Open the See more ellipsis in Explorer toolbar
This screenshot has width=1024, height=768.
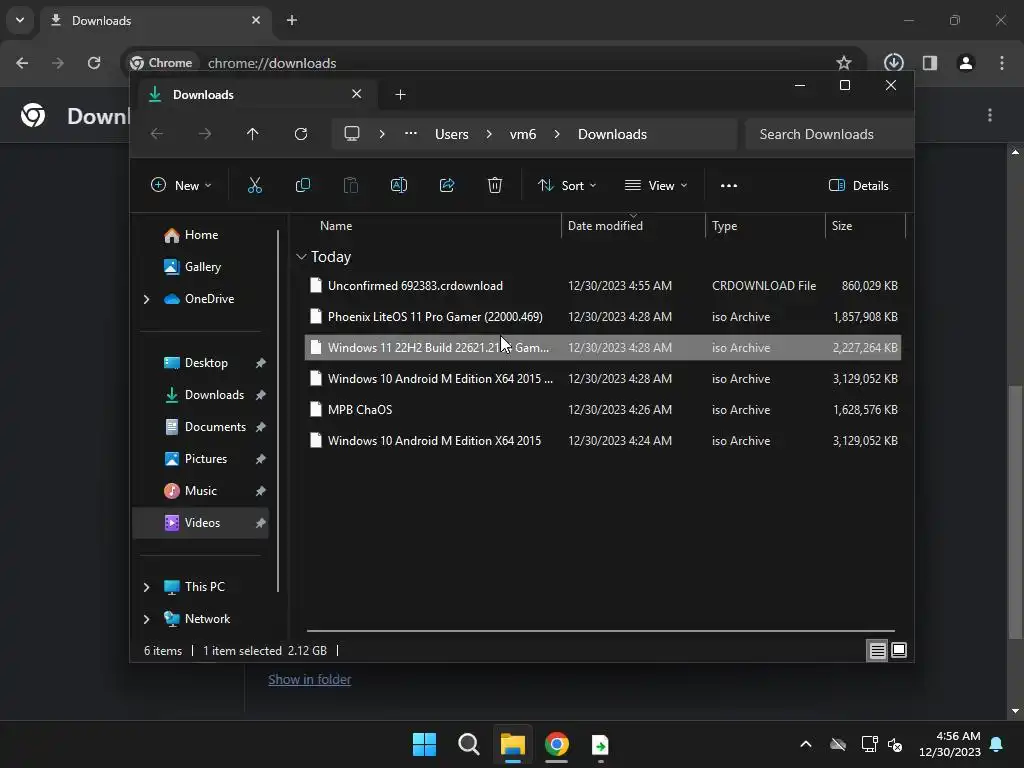point(729,185)
